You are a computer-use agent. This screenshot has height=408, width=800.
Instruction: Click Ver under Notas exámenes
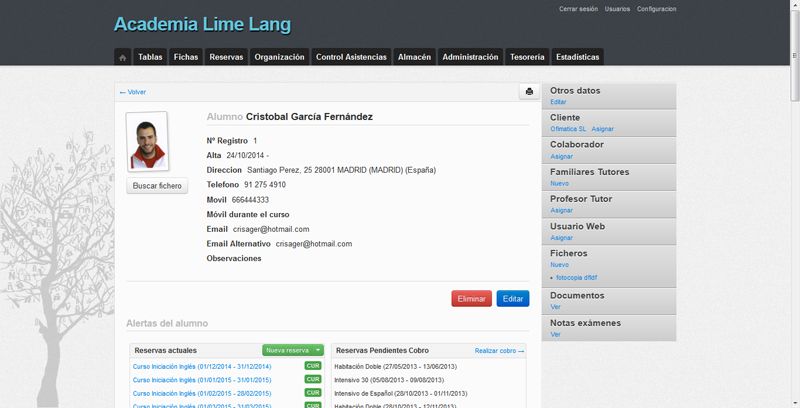[x=555, y=334]
